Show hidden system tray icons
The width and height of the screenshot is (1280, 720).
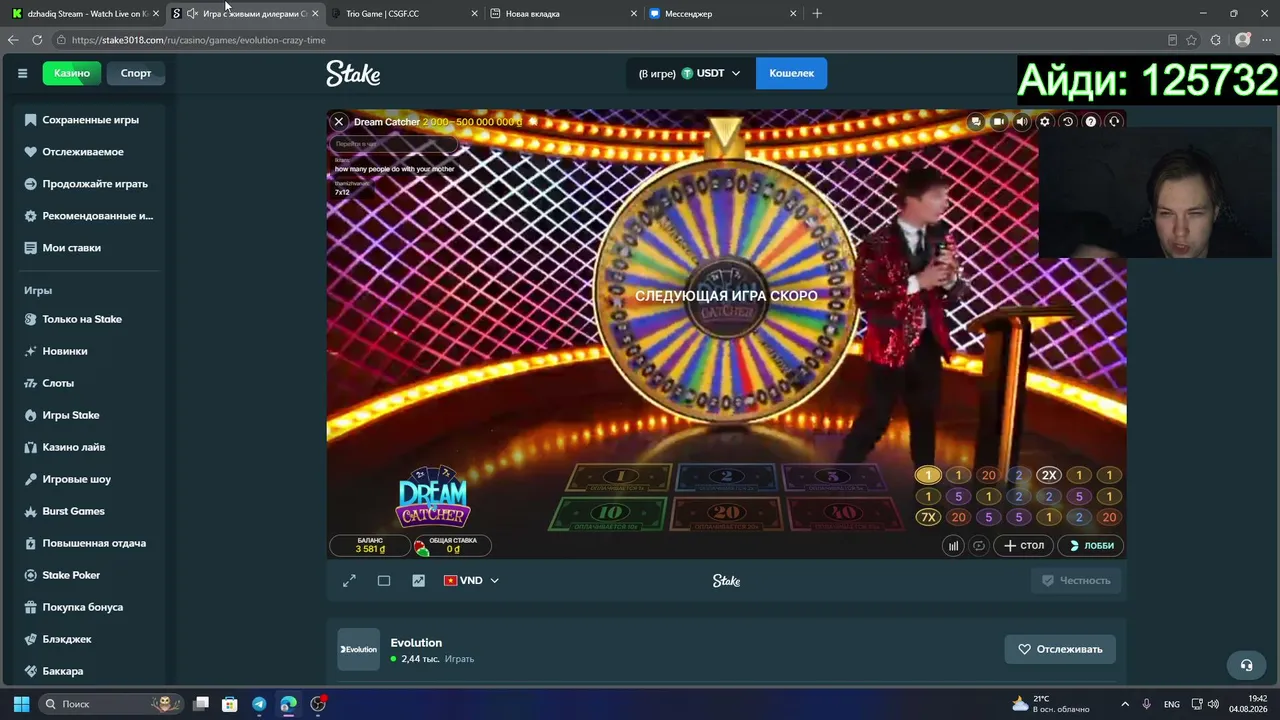[1125, 704]
